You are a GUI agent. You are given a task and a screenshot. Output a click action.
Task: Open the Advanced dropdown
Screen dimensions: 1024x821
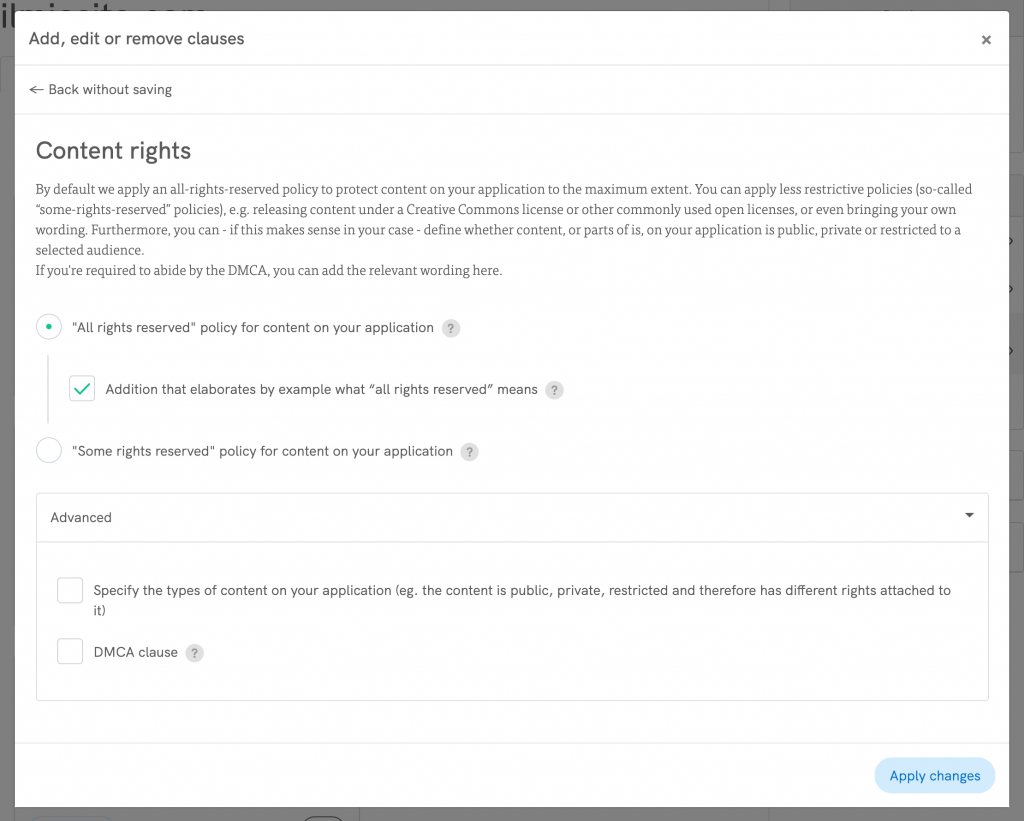coord(512,517)
